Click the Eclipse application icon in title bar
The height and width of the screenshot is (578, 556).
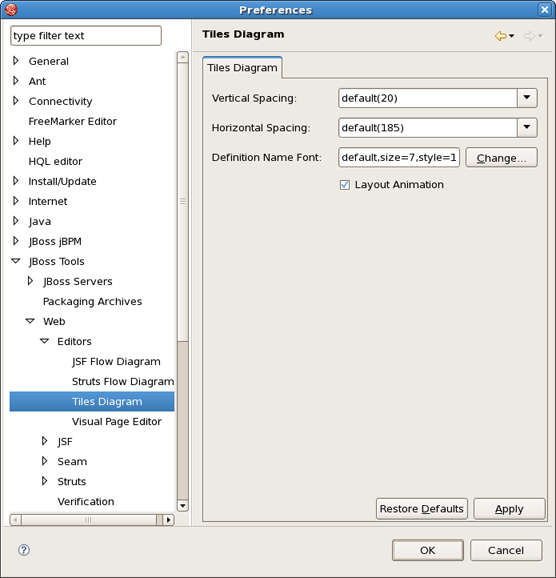[x=11, y=9]
